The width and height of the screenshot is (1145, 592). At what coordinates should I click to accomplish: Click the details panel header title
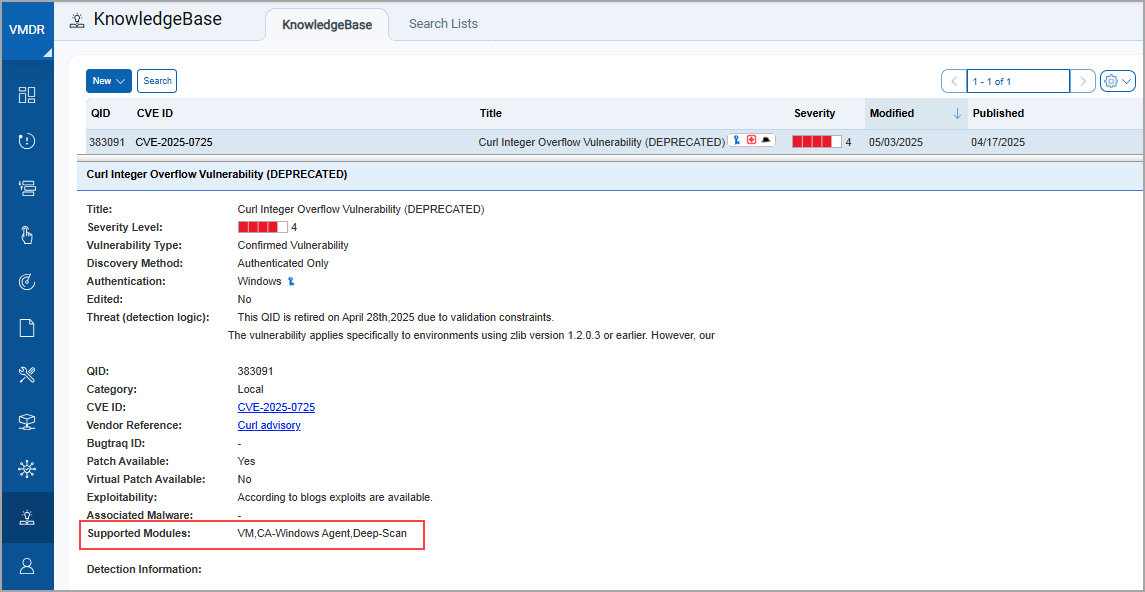click(x=216, y=174)
